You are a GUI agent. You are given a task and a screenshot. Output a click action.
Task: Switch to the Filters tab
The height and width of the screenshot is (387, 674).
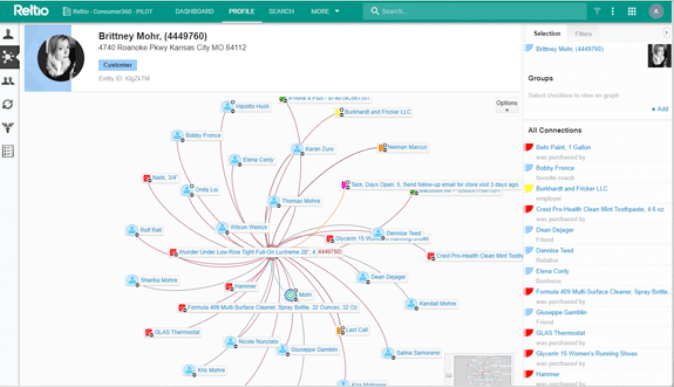tap(583, 34)
